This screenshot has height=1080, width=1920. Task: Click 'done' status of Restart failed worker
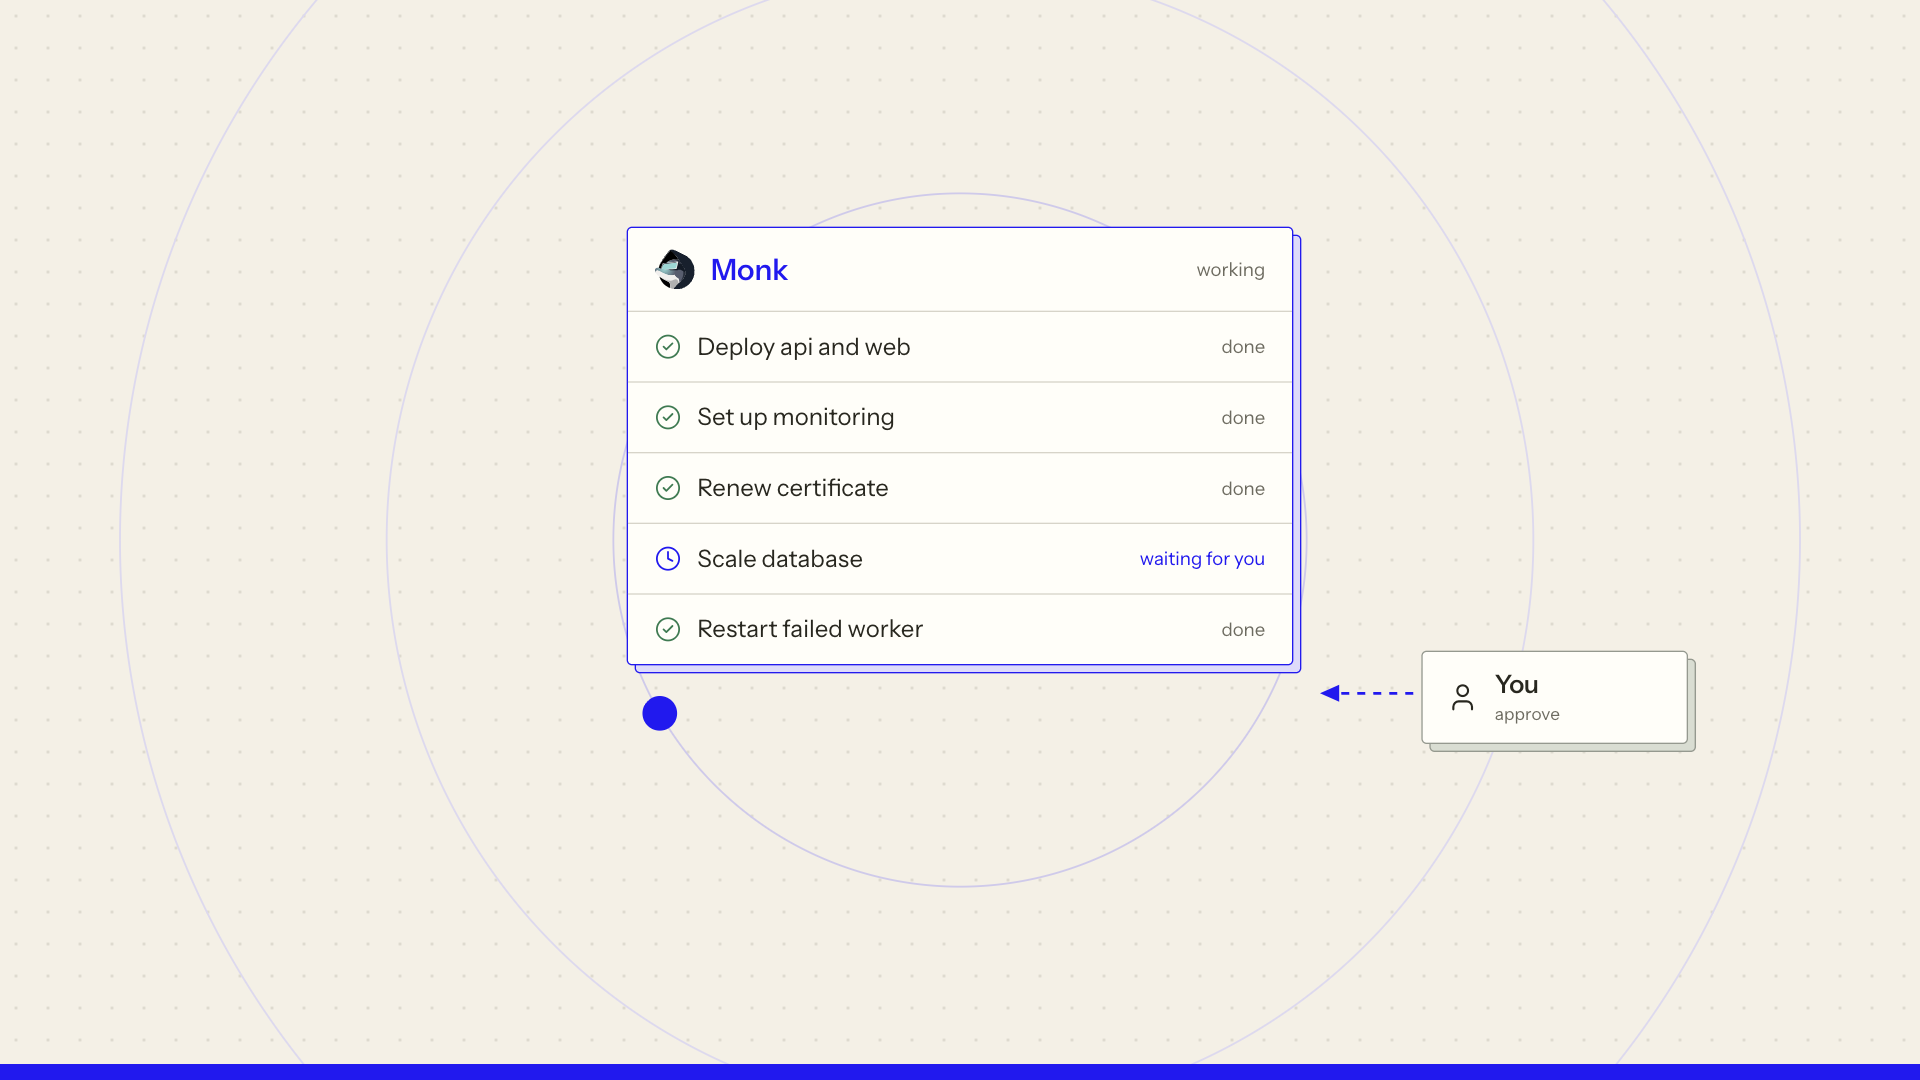click(x=1243, y=630)
